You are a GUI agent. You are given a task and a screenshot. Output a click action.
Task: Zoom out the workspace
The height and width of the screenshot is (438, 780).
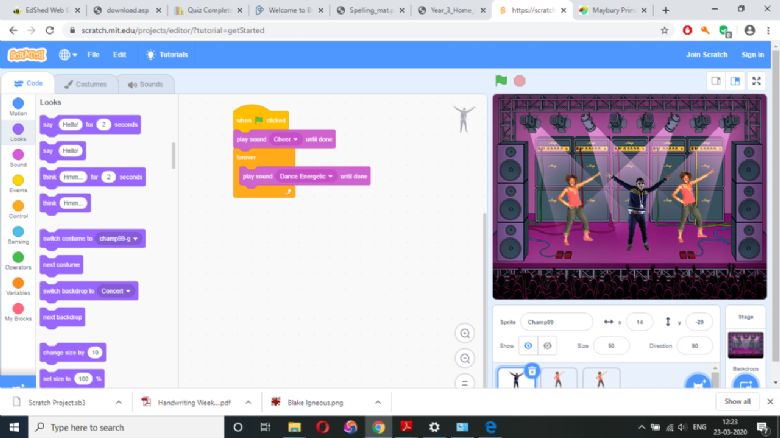[465, 358]
